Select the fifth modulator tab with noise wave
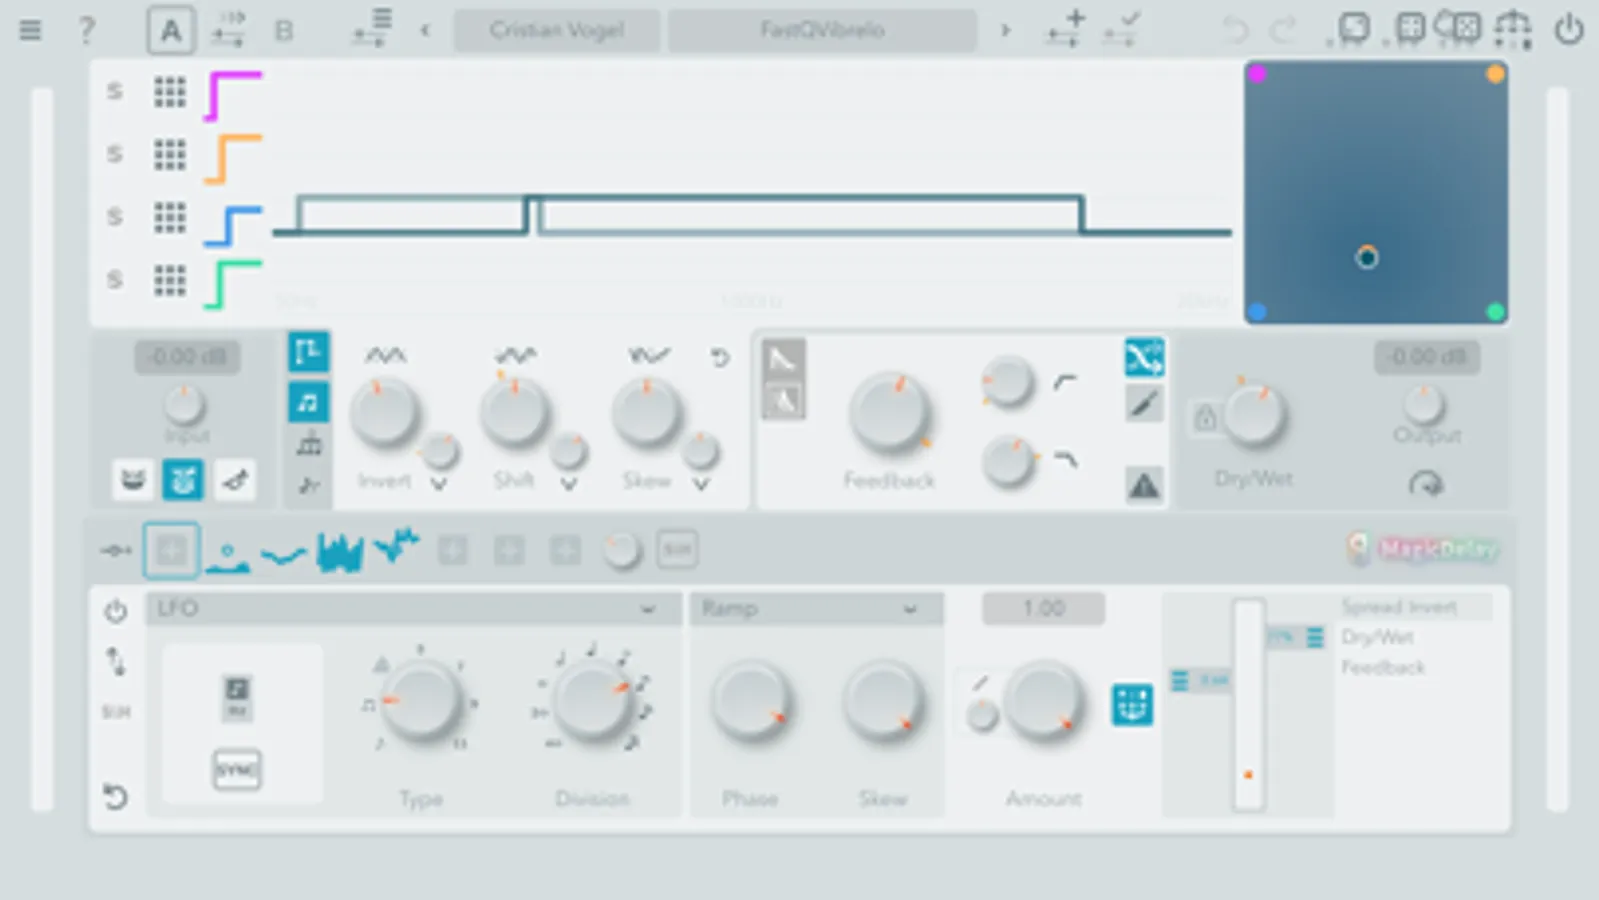Screen dimensions: 1599x900 tap(397, 547)
